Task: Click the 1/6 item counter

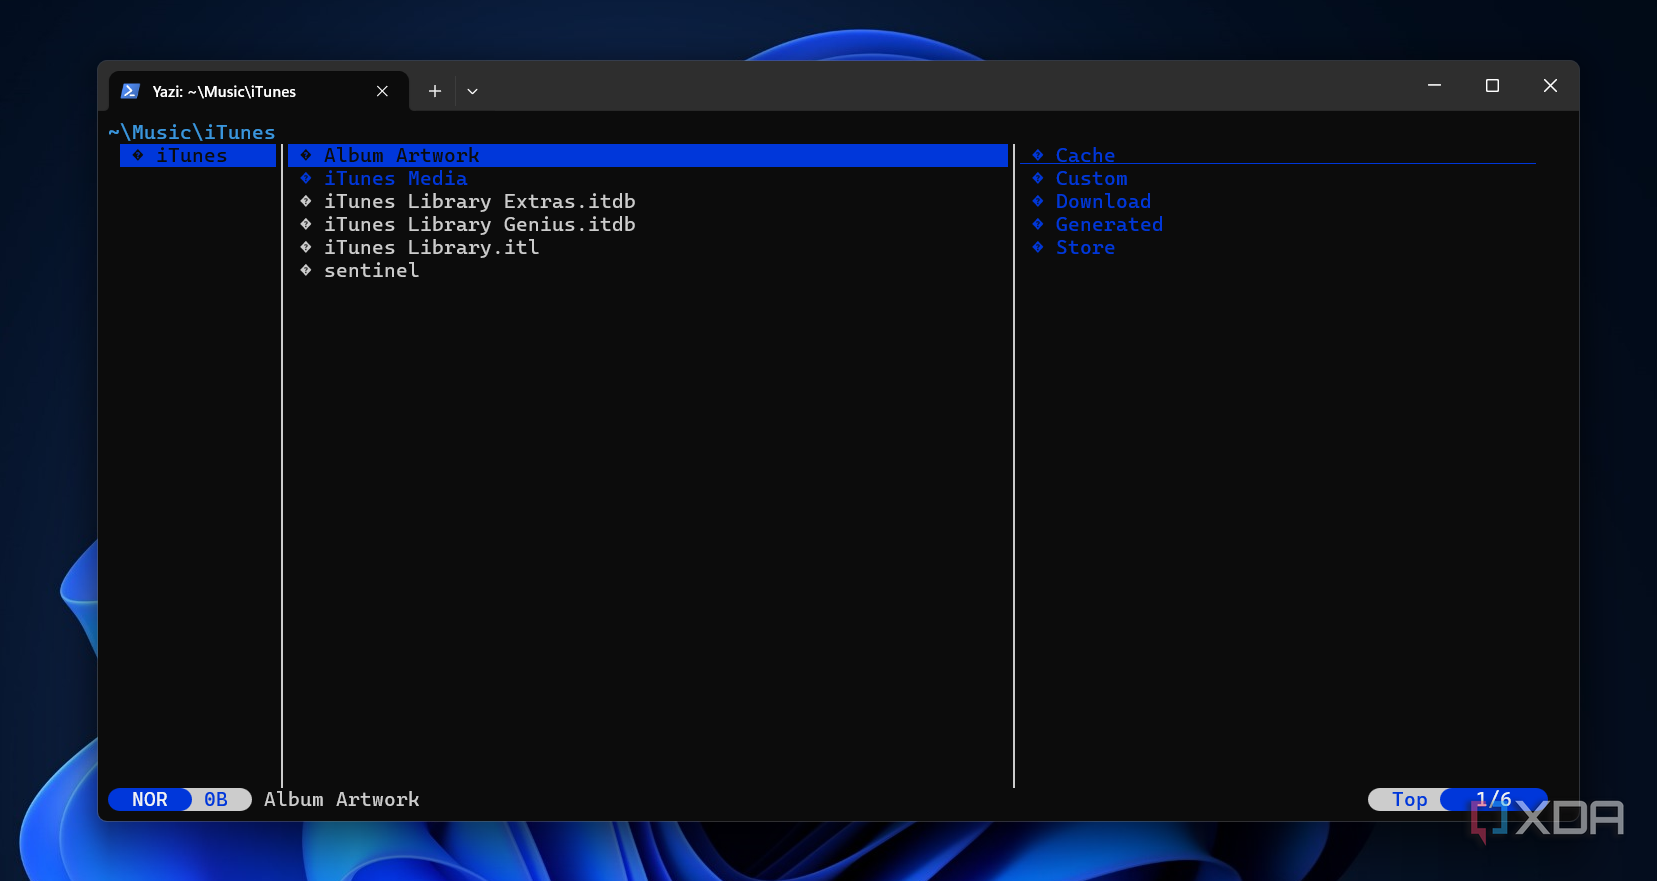Action: click(x=1494, y=799)
